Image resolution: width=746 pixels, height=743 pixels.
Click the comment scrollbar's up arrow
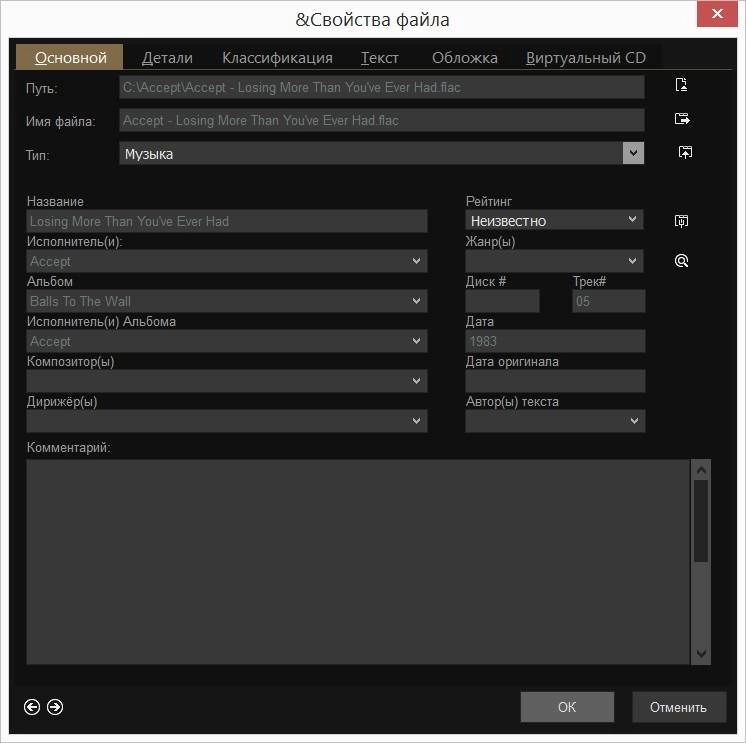[x=701, y=470]
